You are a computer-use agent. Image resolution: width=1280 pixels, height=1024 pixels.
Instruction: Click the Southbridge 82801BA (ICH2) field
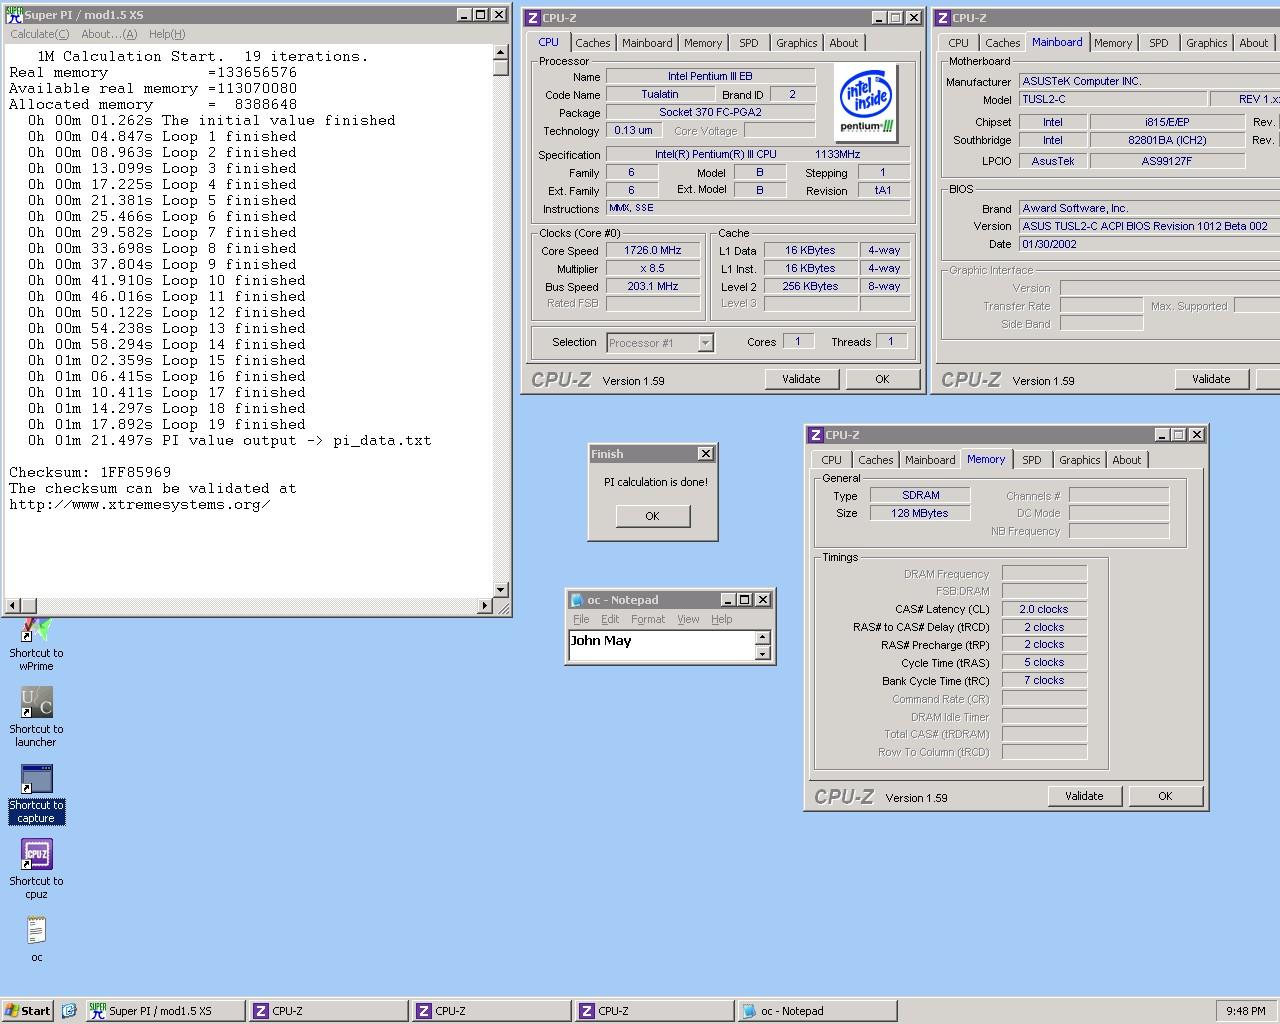tap(1167, 140)
